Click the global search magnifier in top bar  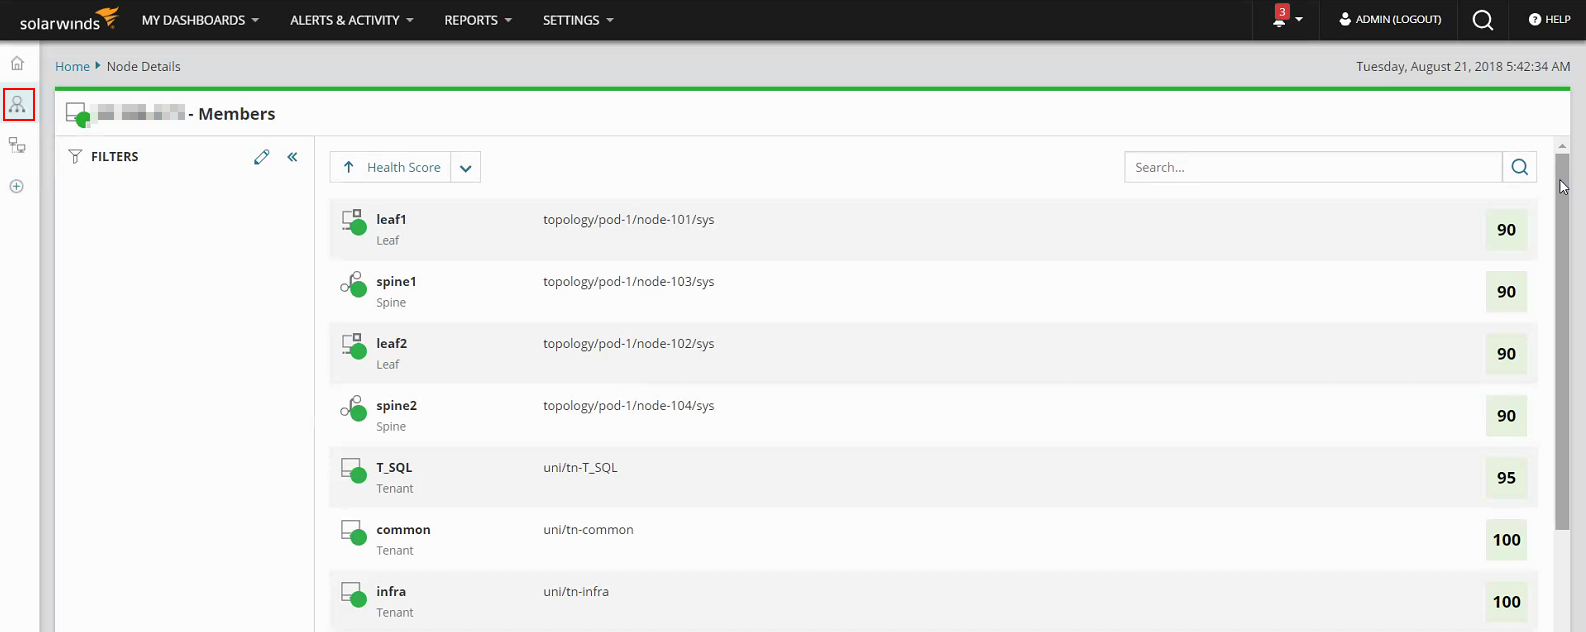click(x=1483, y=20)
